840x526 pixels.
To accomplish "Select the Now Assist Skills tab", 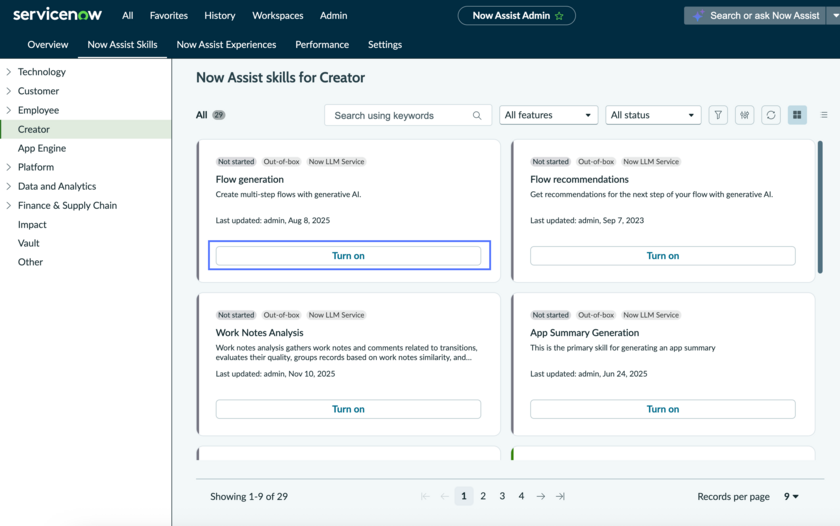I will click(122, 44).
